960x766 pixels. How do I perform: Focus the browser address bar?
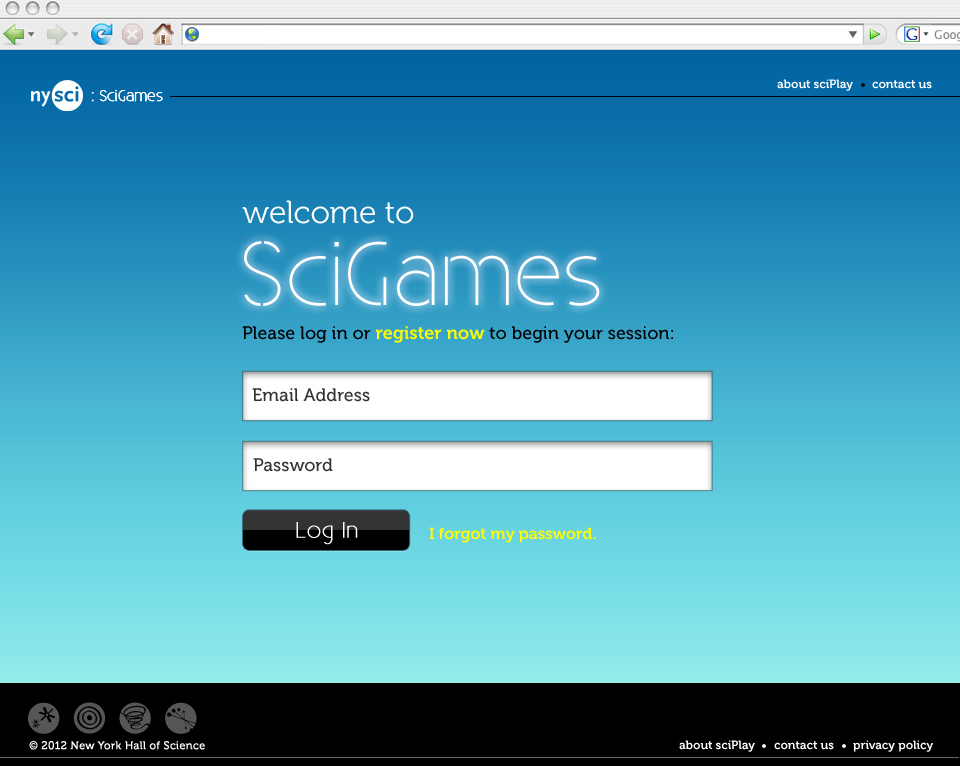[522, 34]
